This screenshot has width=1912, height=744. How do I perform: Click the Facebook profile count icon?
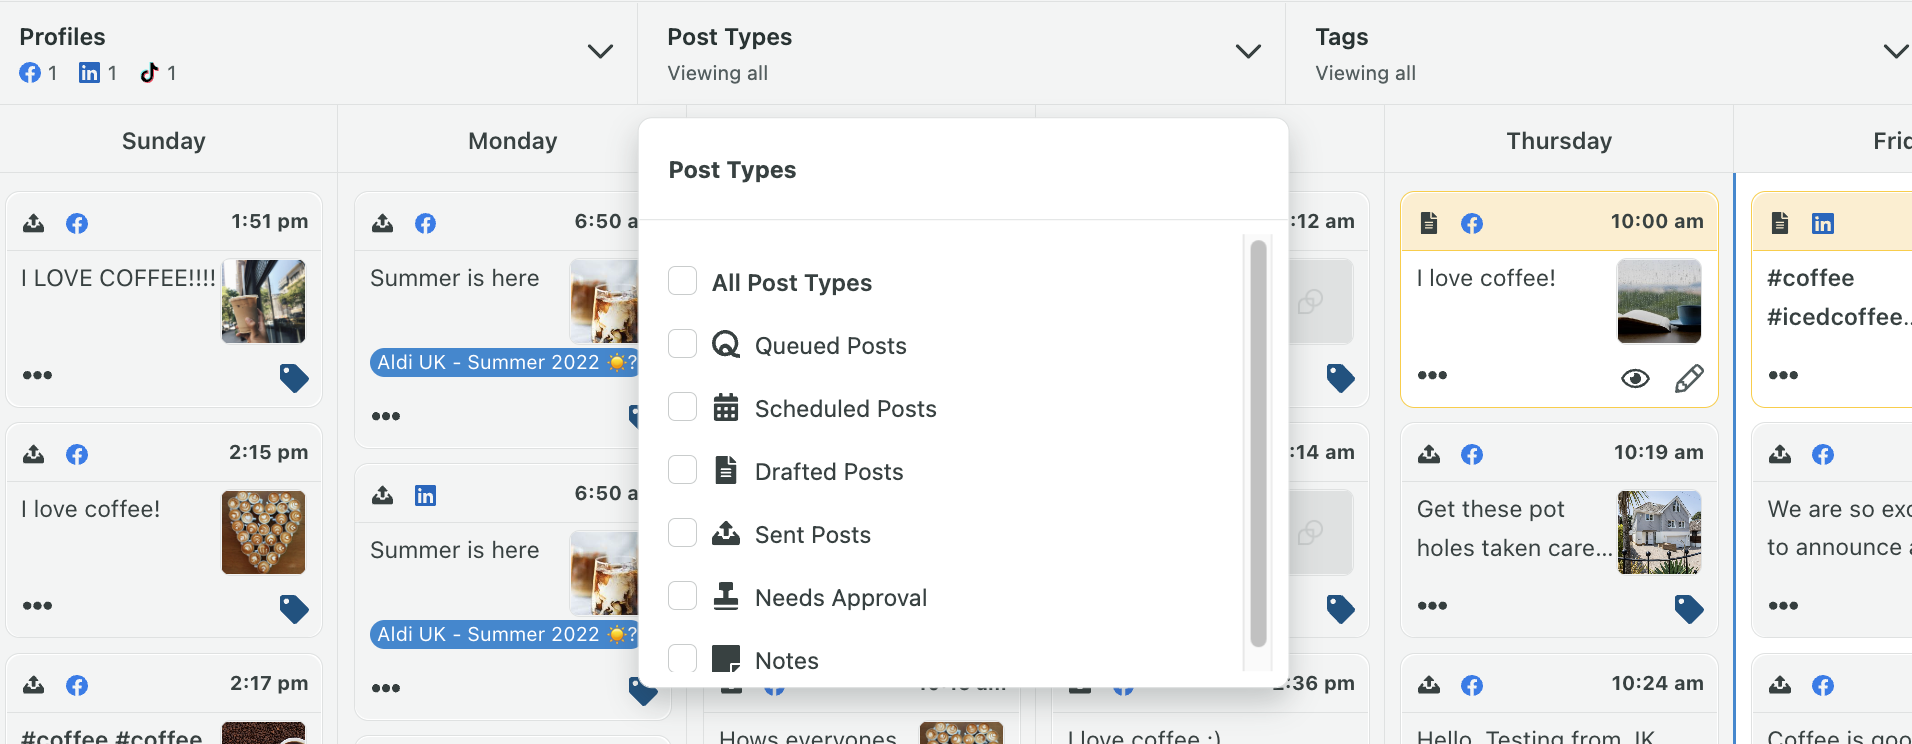(x=31, y=73)
